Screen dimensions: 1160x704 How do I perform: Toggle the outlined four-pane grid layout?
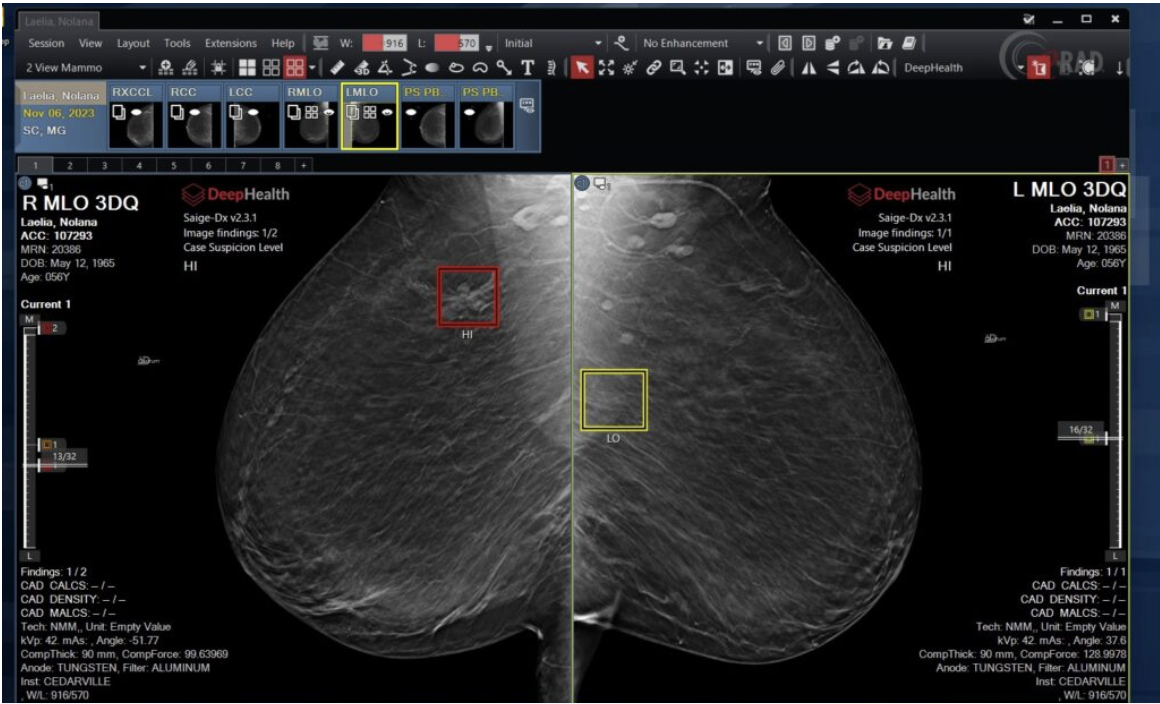click(x=271, y=68)
